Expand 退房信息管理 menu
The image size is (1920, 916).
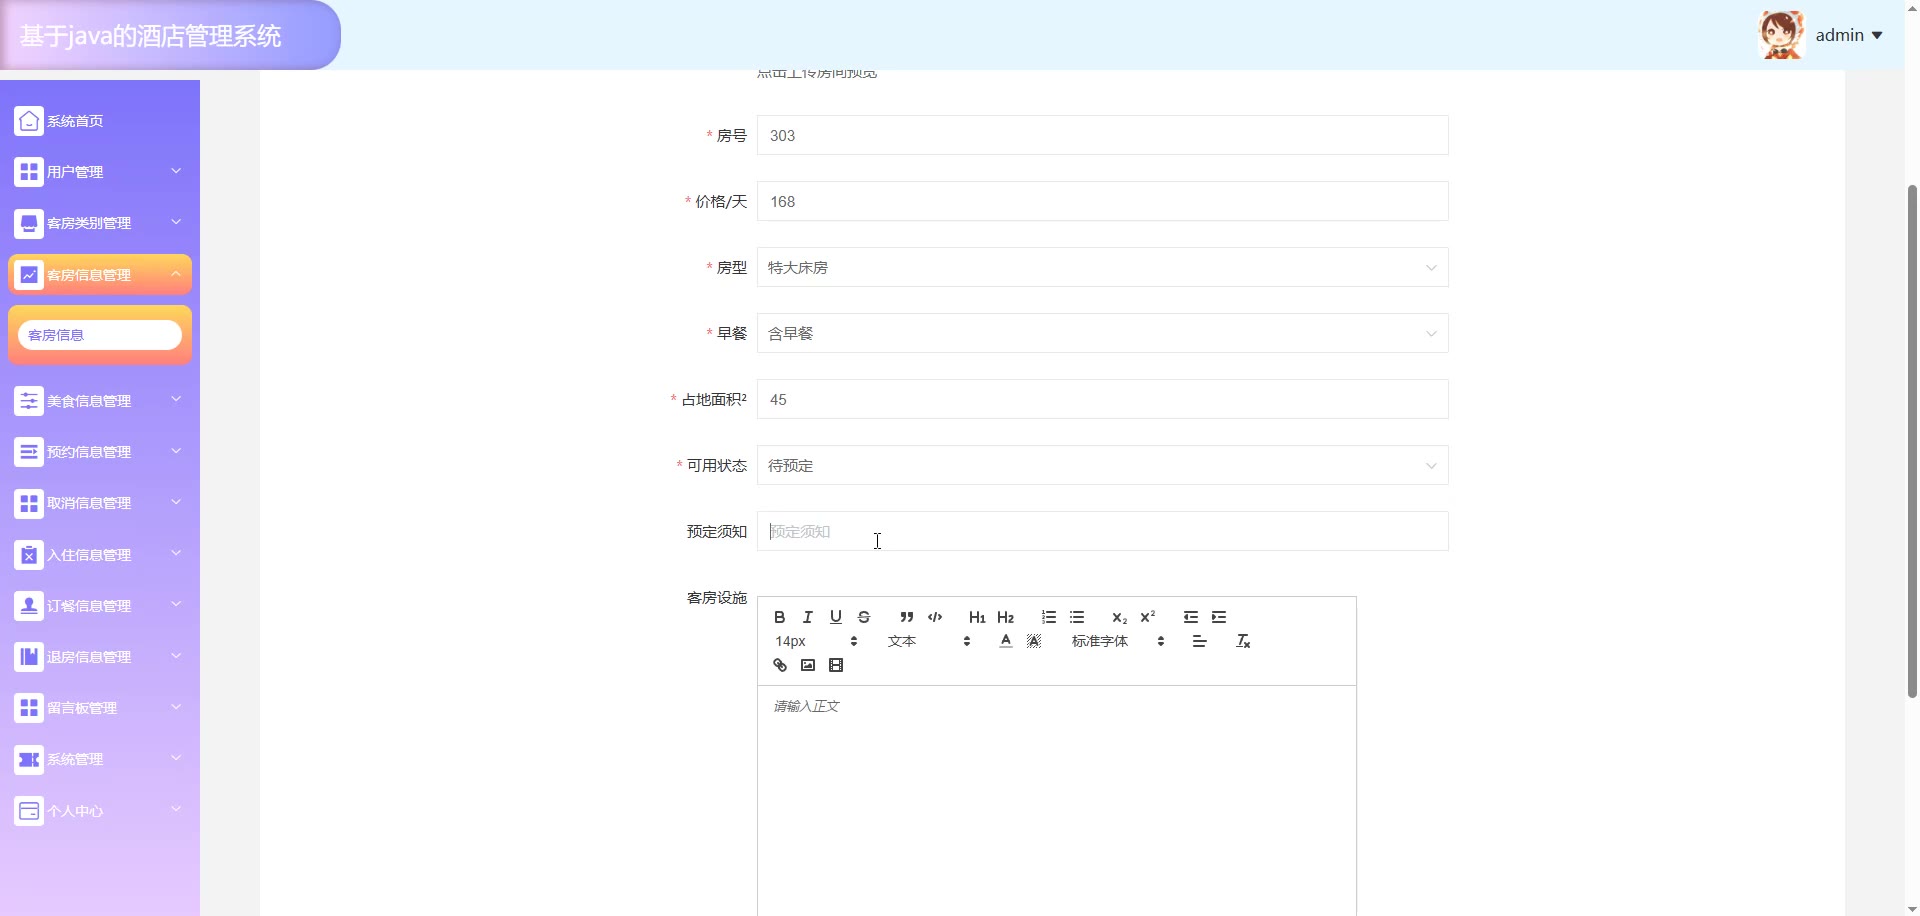pos(100,657)
